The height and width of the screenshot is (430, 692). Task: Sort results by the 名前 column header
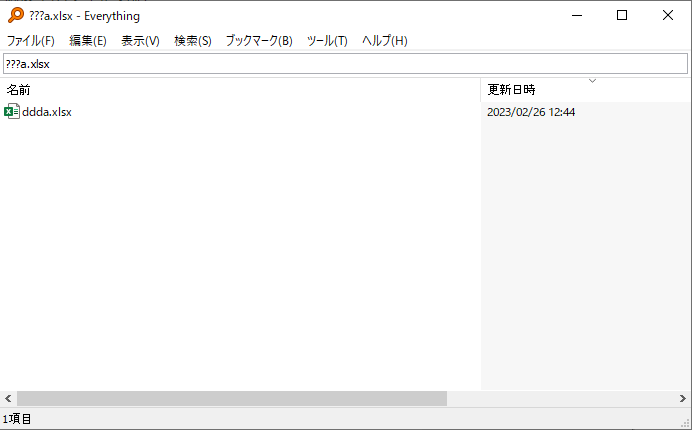240,90
